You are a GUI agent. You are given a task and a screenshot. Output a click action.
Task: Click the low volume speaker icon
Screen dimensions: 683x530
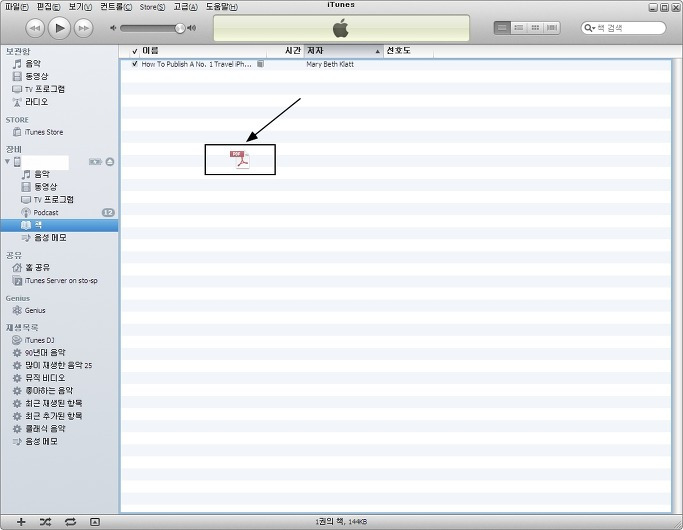click(x=113, y=28)
